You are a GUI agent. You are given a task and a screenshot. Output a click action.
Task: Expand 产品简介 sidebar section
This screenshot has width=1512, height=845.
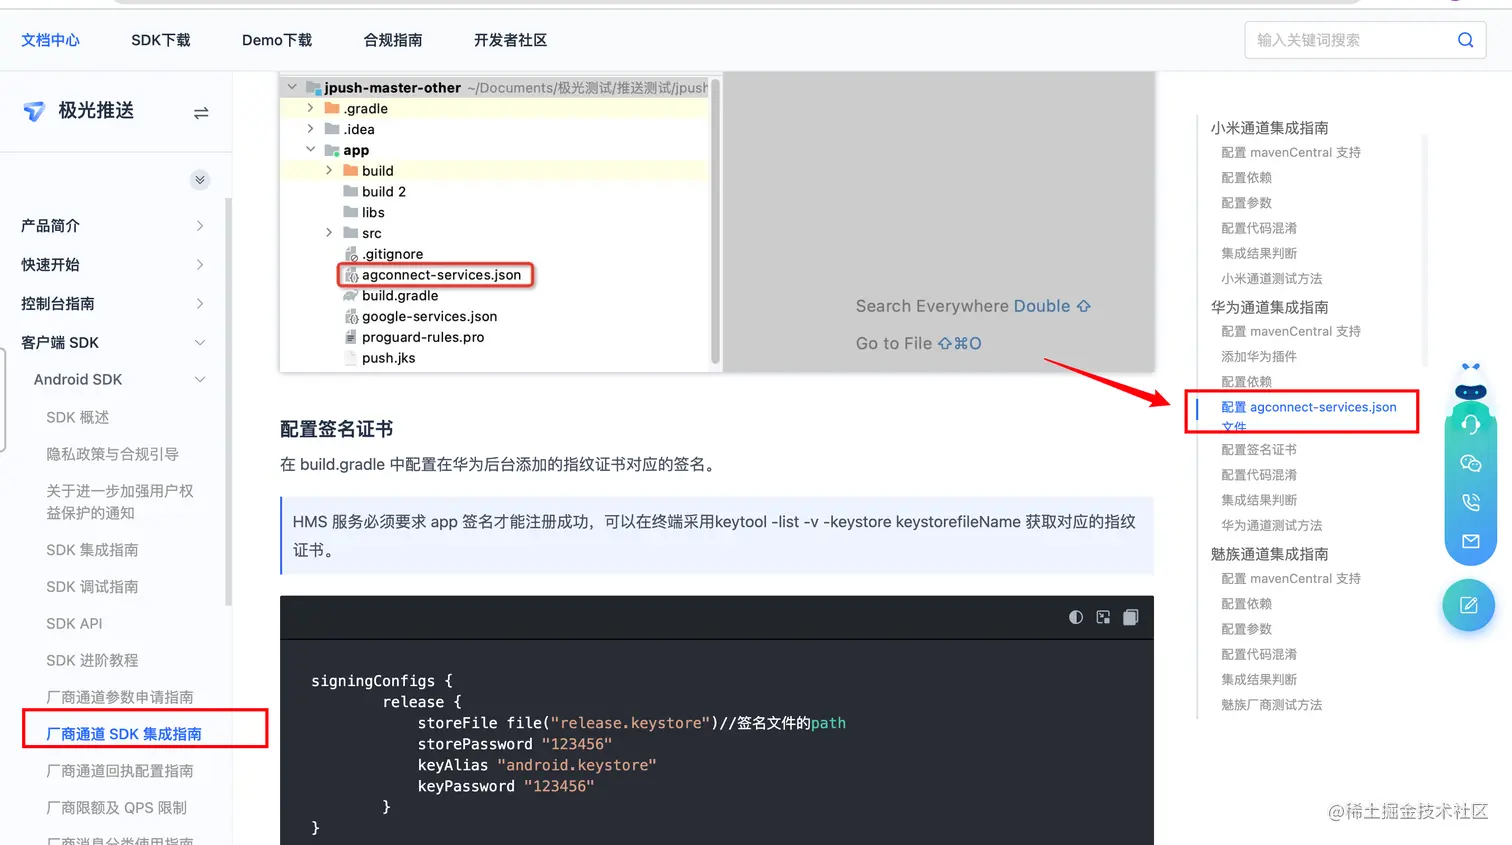coord(113,226)
